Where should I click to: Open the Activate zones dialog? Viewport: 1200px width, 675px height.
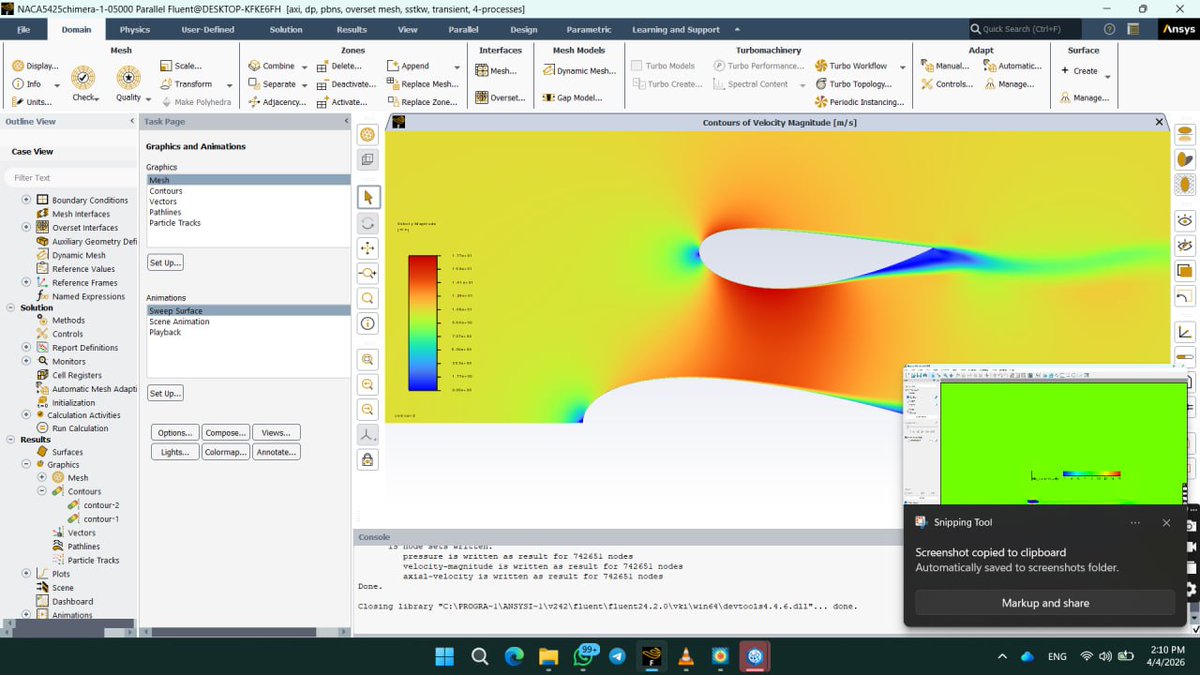coord(342,102)
